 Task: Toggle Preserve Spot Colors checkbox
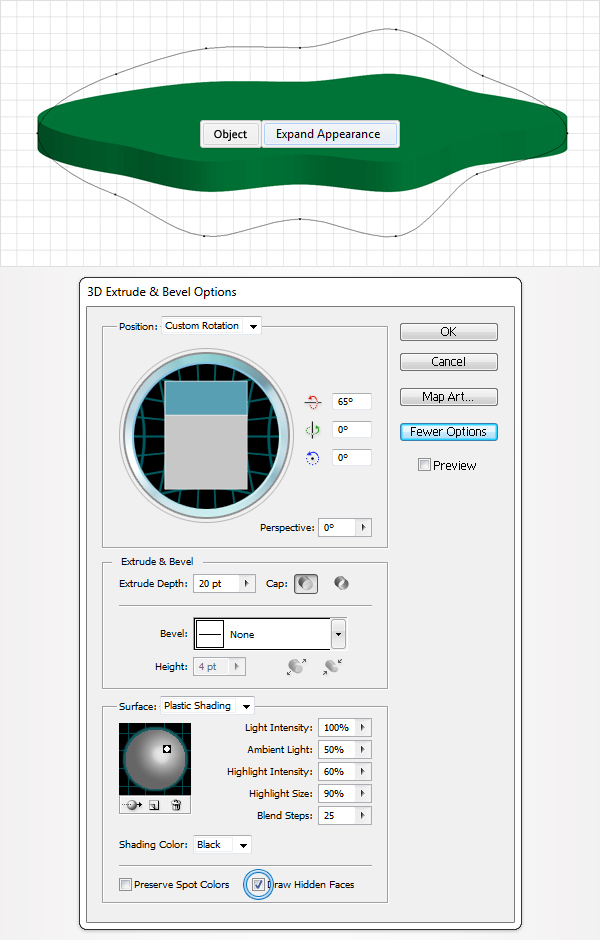pos(125,884)
